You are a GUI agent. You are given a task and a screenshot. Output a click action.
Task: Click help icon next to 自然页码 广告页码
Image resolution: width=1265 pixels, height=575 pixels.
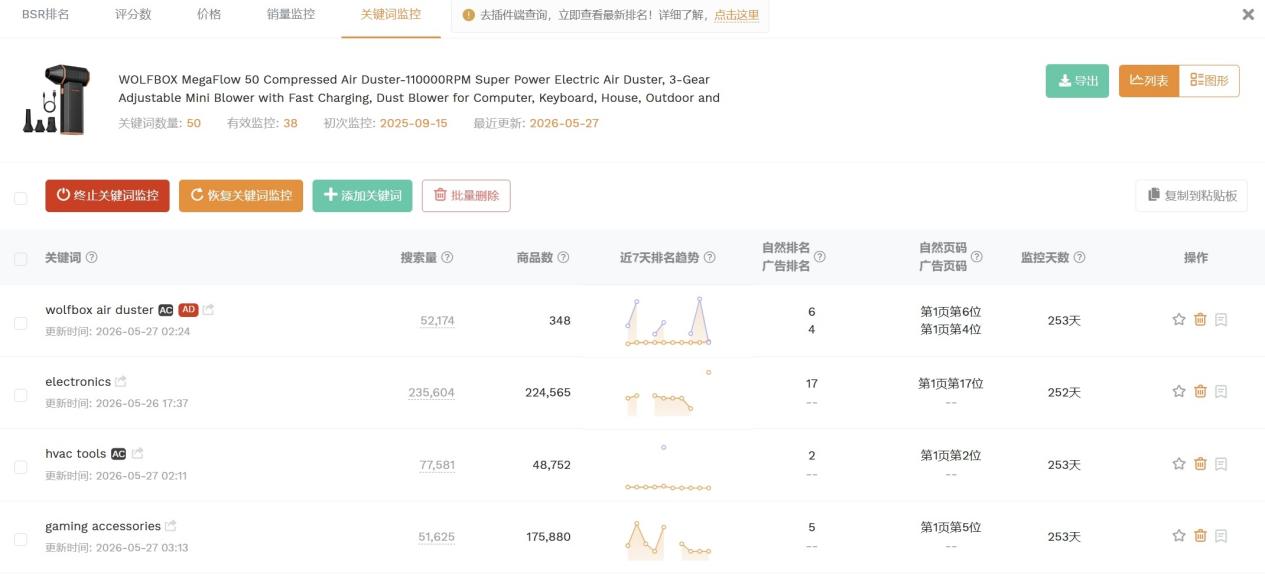pos(976,257)
